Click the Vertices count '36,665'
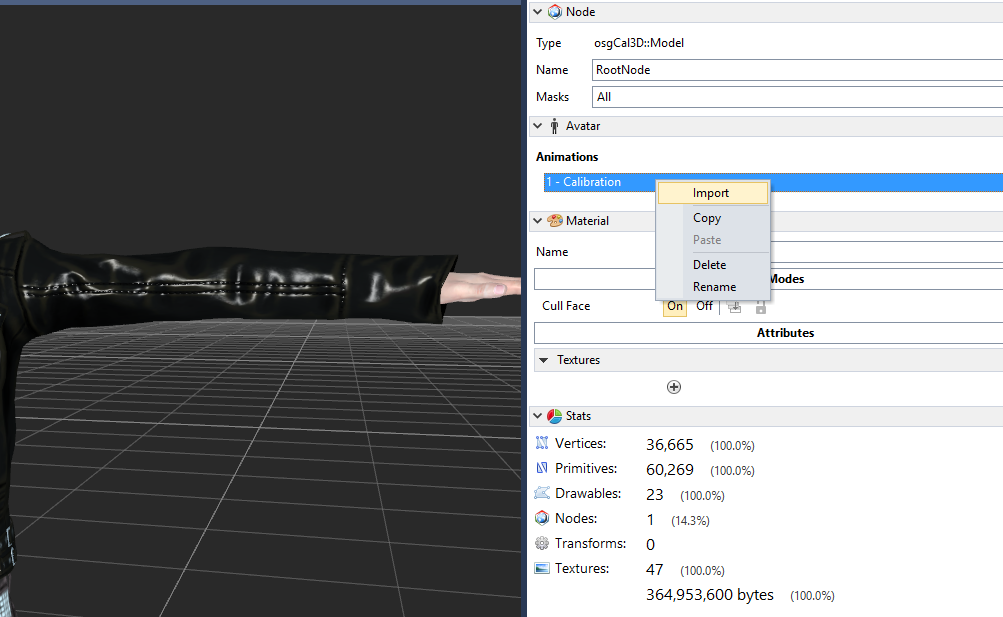 [670, 444]
